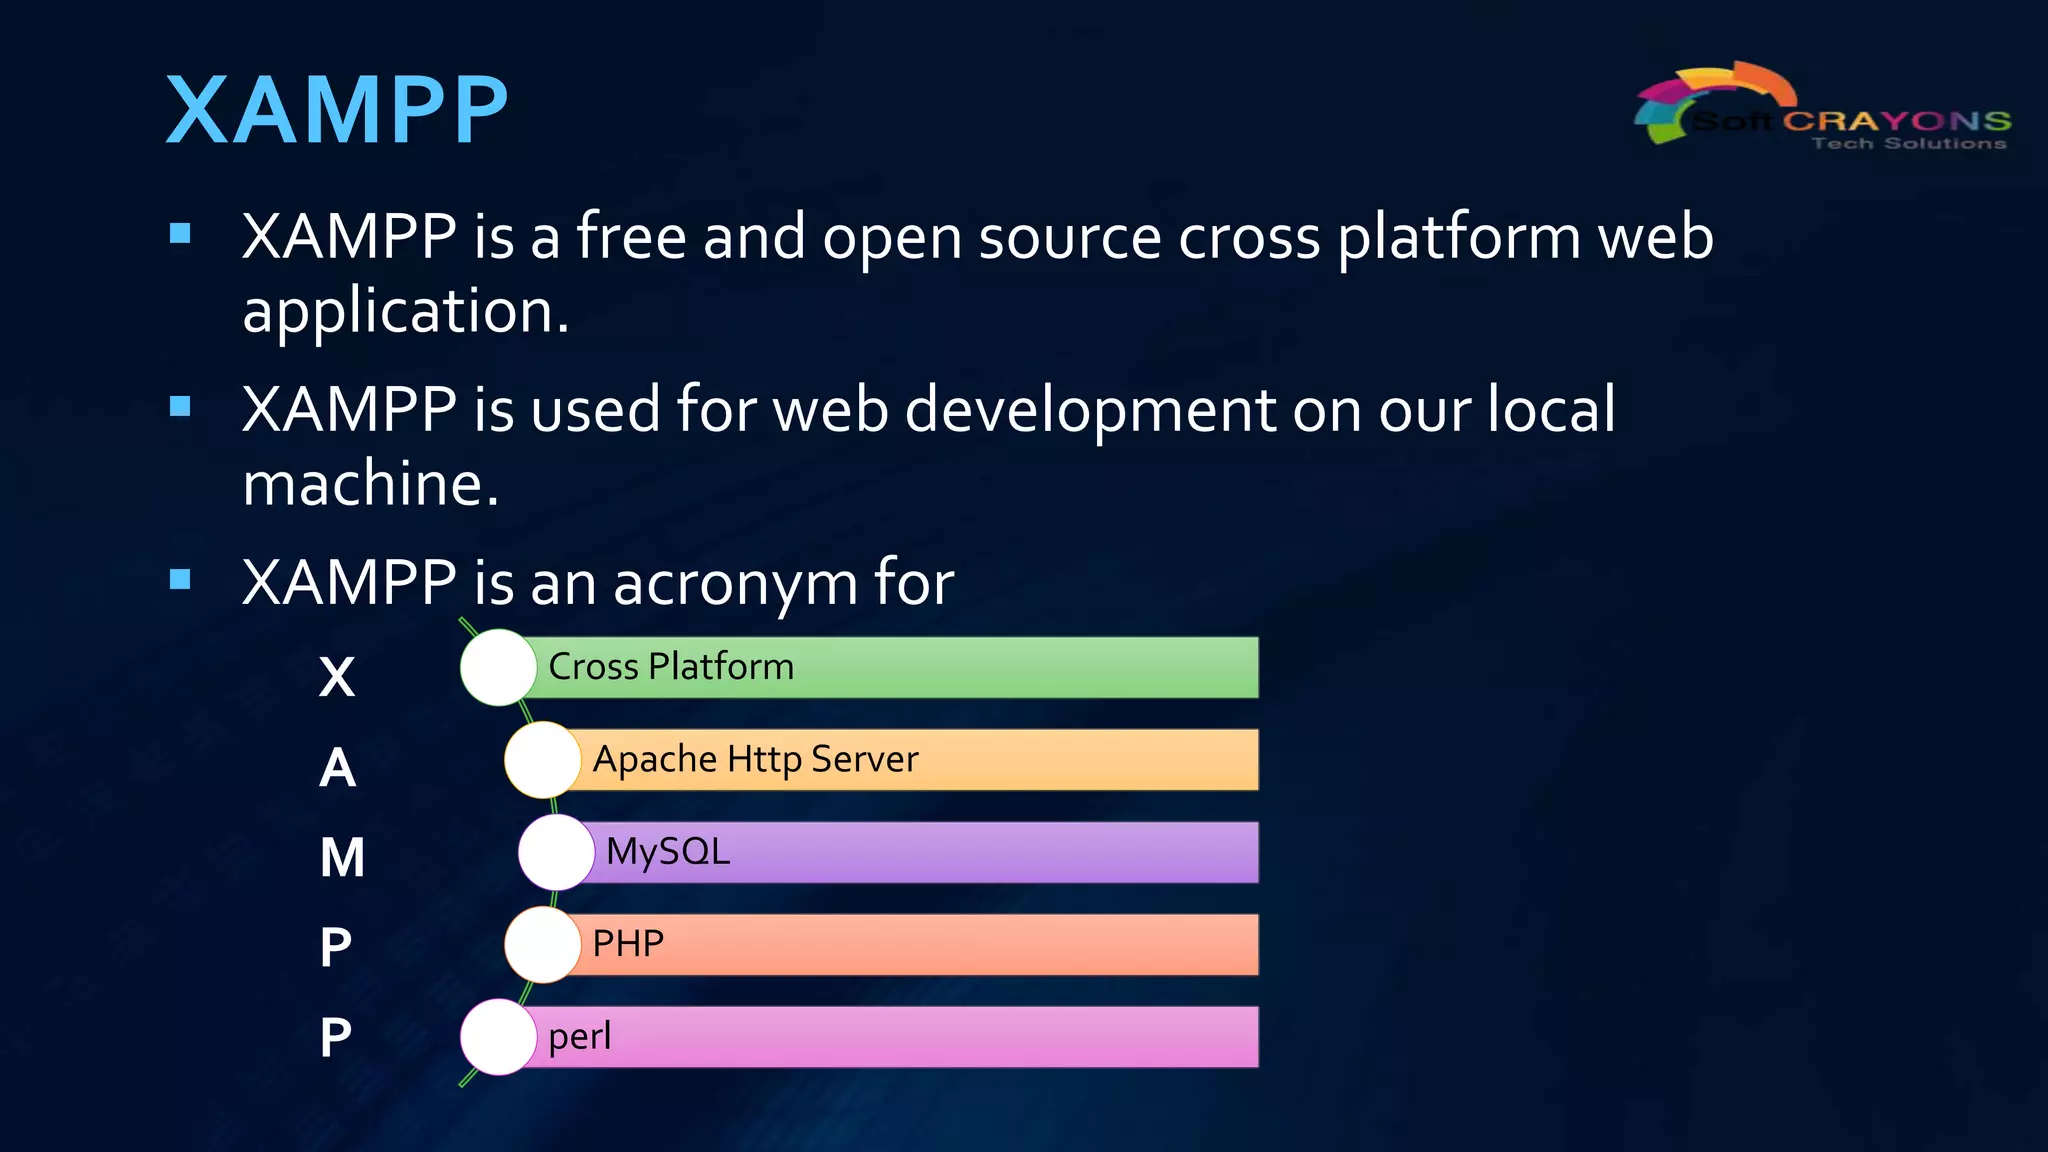Viewport: 2048px width, 1152px height.
Task: Click the letter P next to the perl bar
Action: click(x=336, y=1037)
